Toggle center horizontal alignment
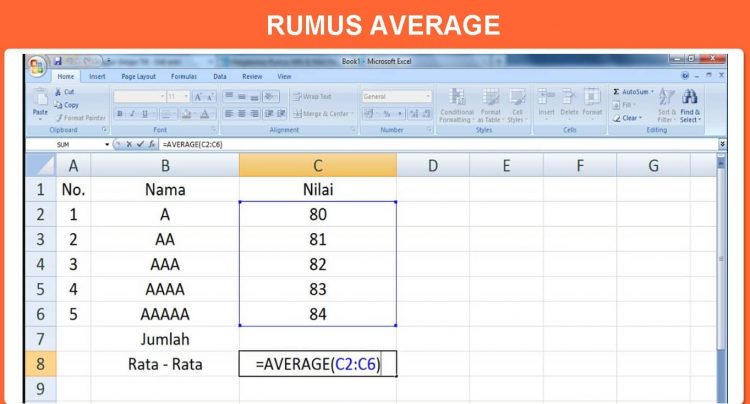The height and width of the screenshot is (404, 750). 242,114
